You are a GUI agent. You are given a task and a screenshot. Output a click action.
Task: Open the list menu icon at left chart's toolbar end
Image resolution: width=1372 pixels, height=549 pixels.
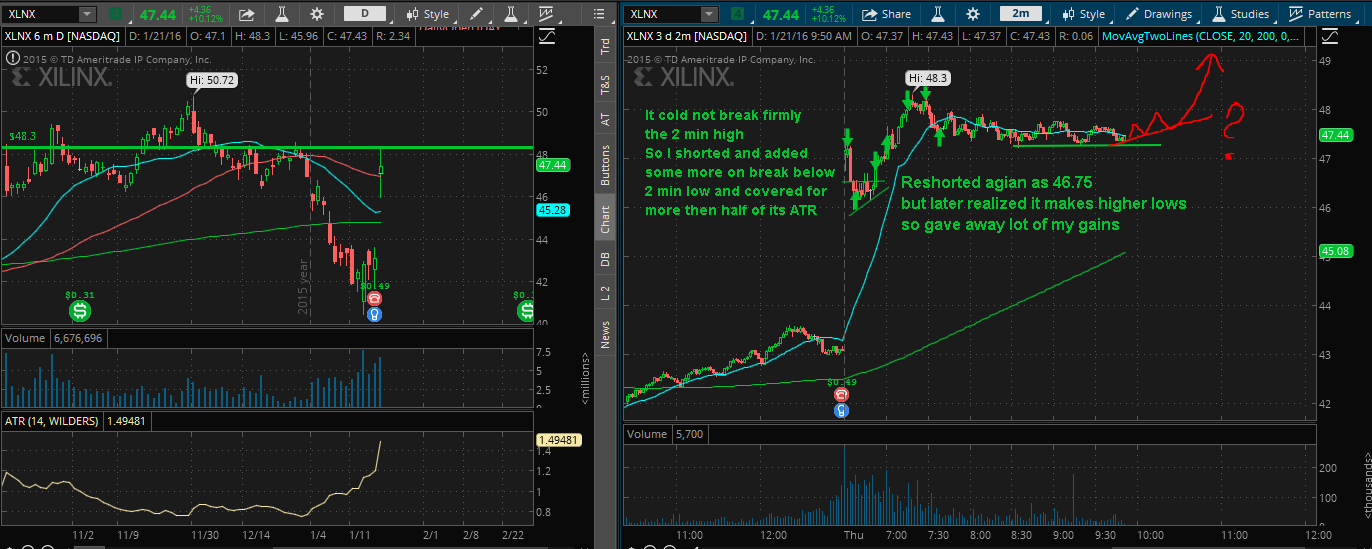point(599,14)
